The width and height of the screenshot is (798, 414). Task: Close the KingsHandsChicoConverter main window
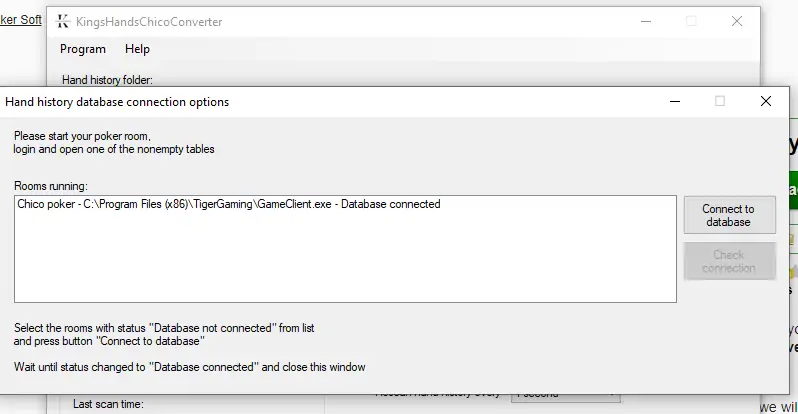(737, 21)
